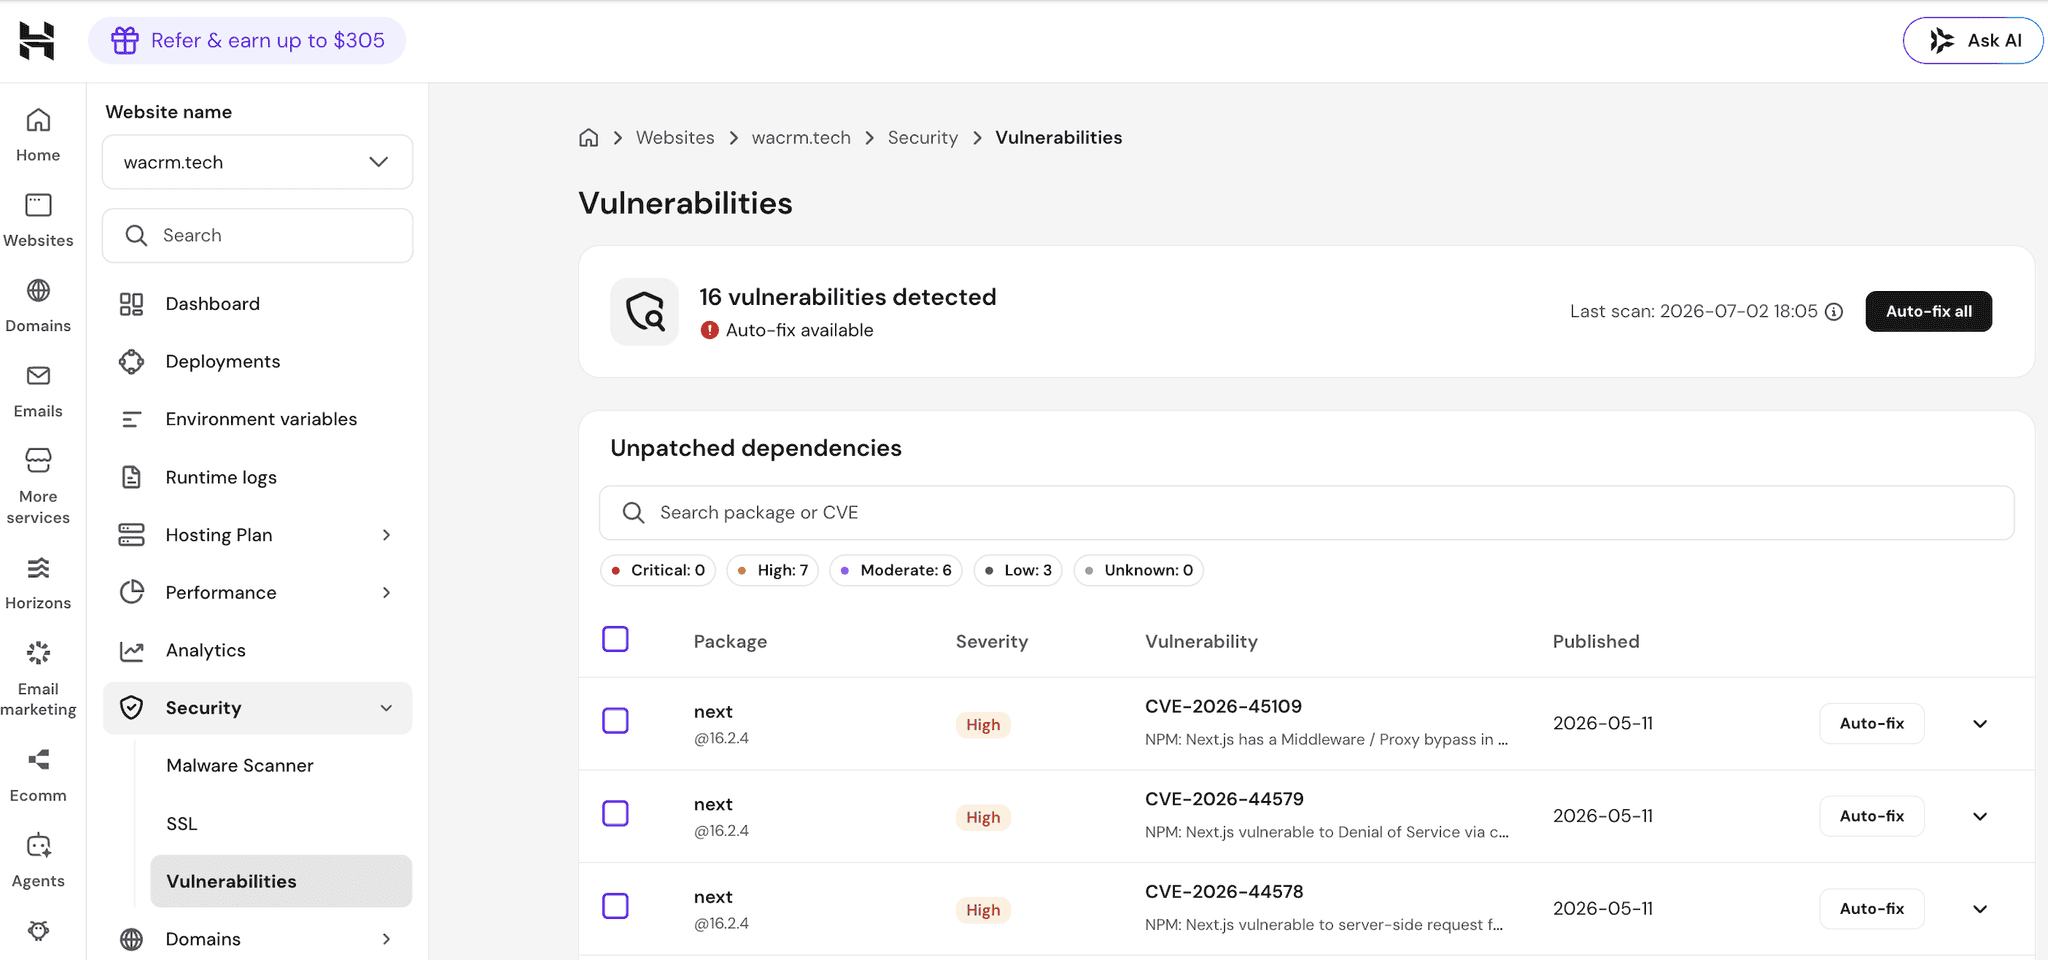Open Agents in the left rail

pos(38,861)
